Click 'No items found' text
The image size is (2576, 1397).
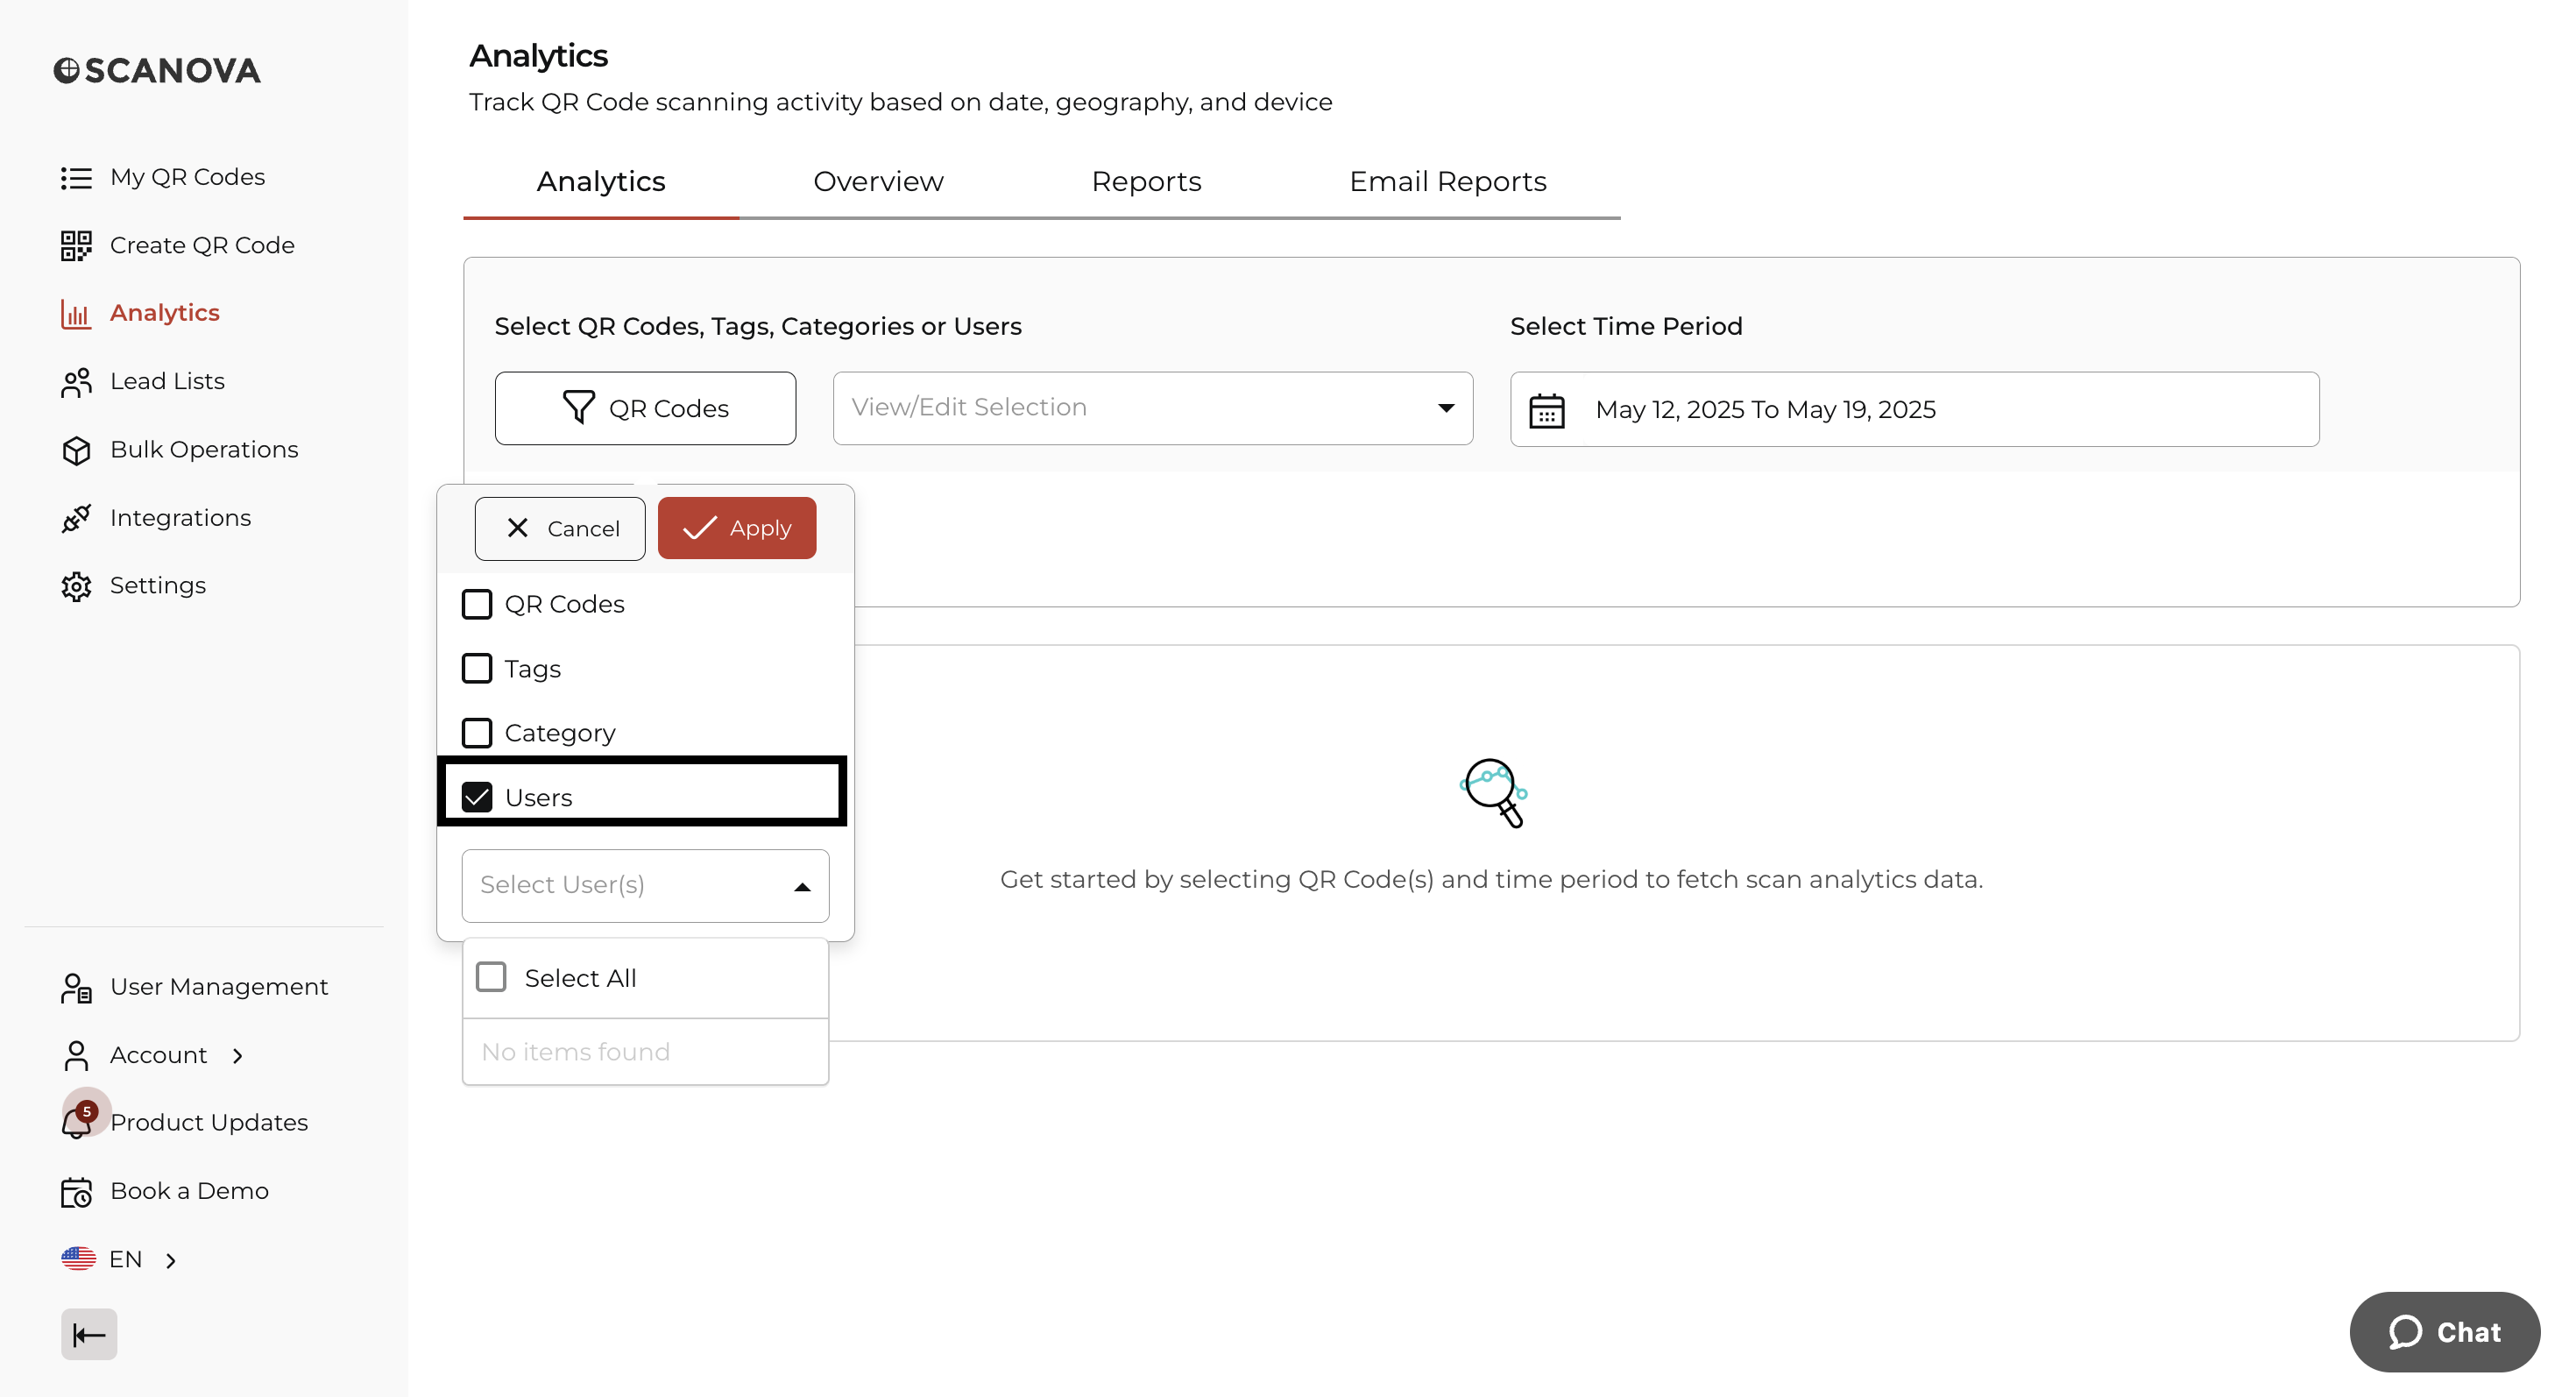(576, 1052)
